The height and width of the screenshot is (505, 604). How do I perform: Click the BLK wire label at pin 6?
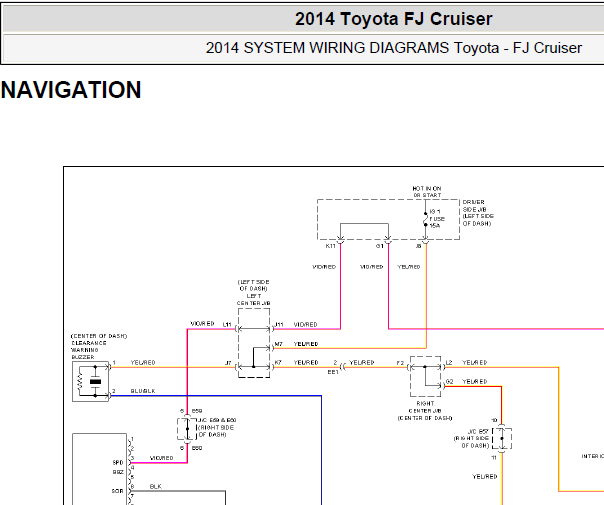tap(156, 487)
